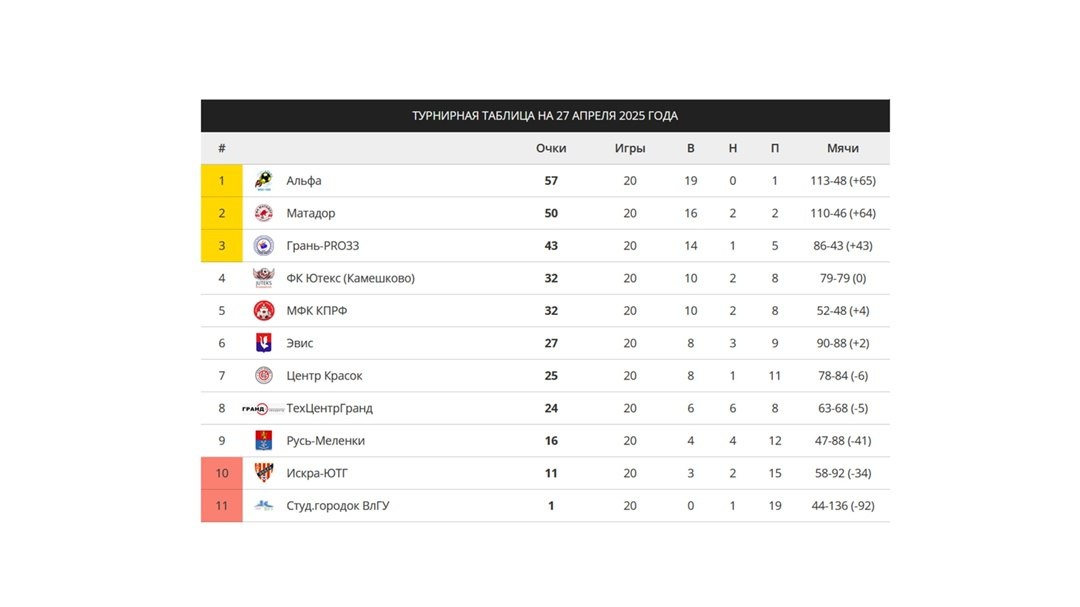Screen dimensions: 1080x607
Task: Click the МФК КПРФ red emblem
Action: pos(263,311)
